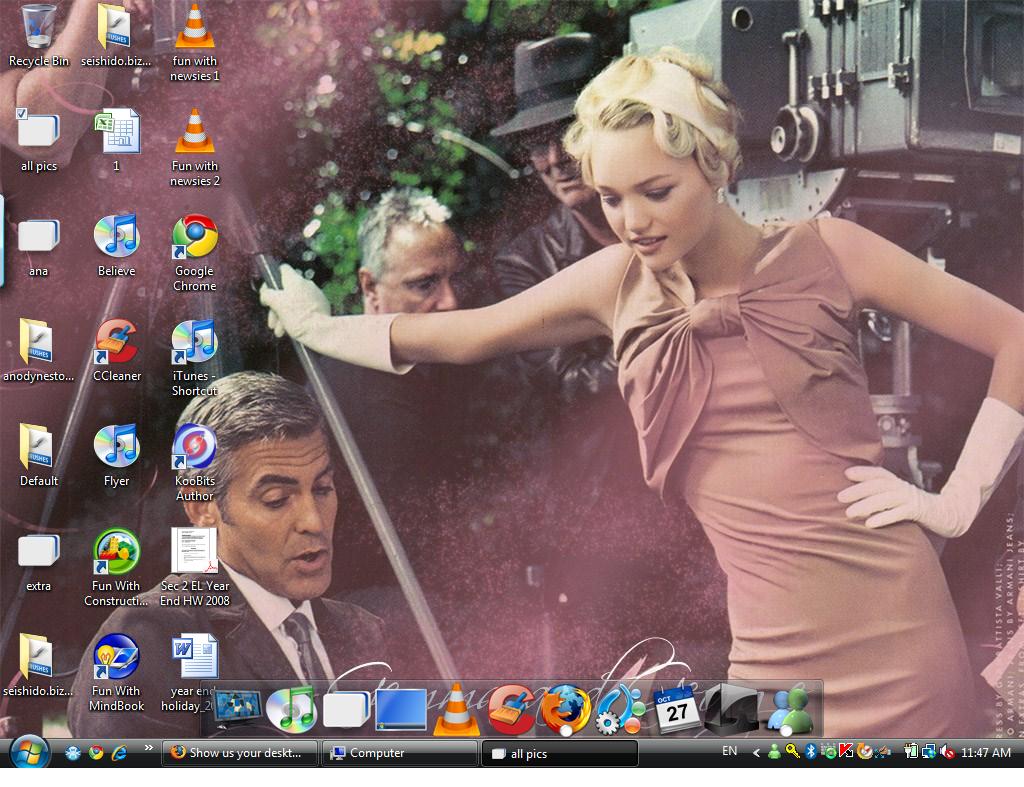Open the iTunes desktop shortcut
The height and width of the screenshot is (787, 1024).
coord(194,343)
